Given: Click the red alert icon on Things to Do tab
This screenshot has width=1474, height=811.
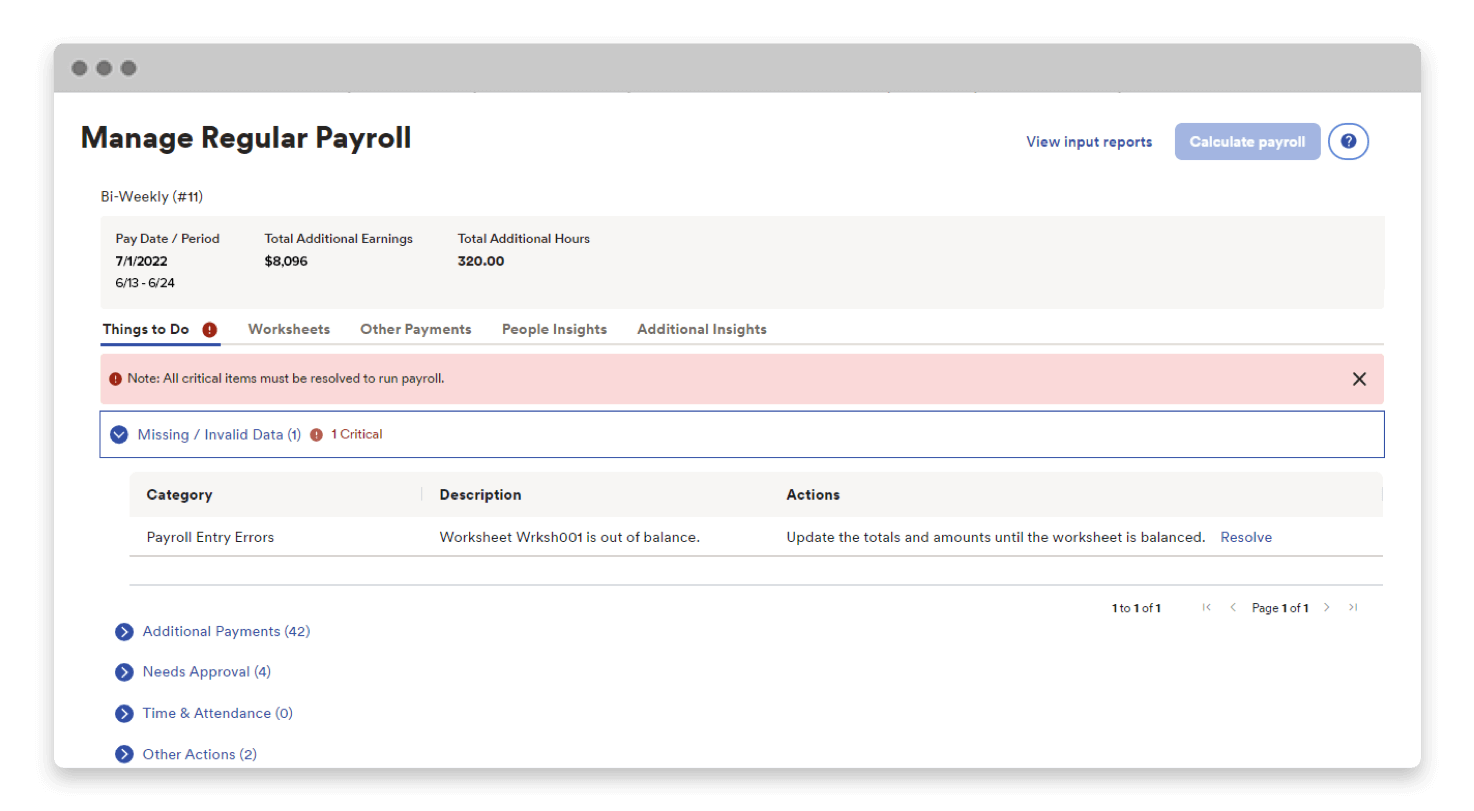Looking at the screenshot, I should (210, 330).
